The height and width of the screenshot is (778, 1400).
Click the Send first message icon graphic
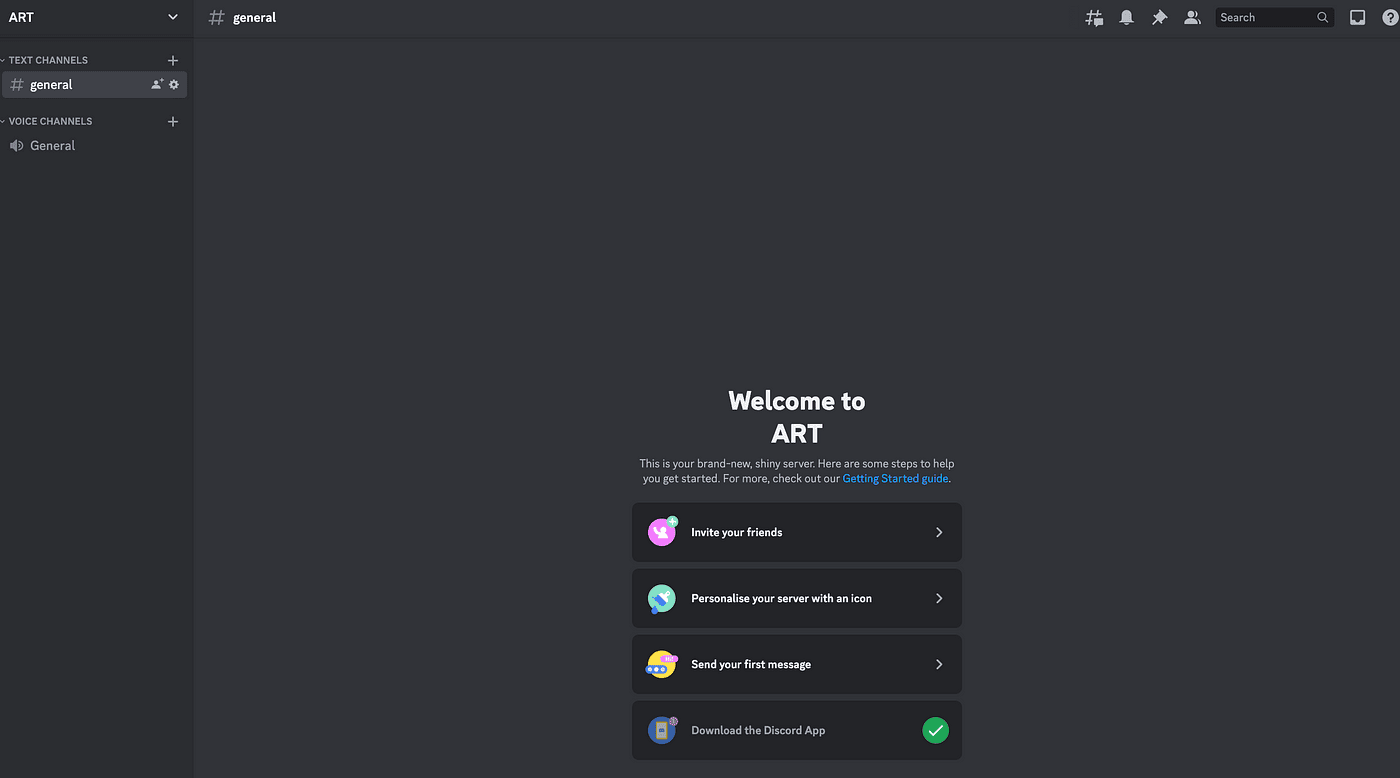pyautogui.click(x=662, y=664)
